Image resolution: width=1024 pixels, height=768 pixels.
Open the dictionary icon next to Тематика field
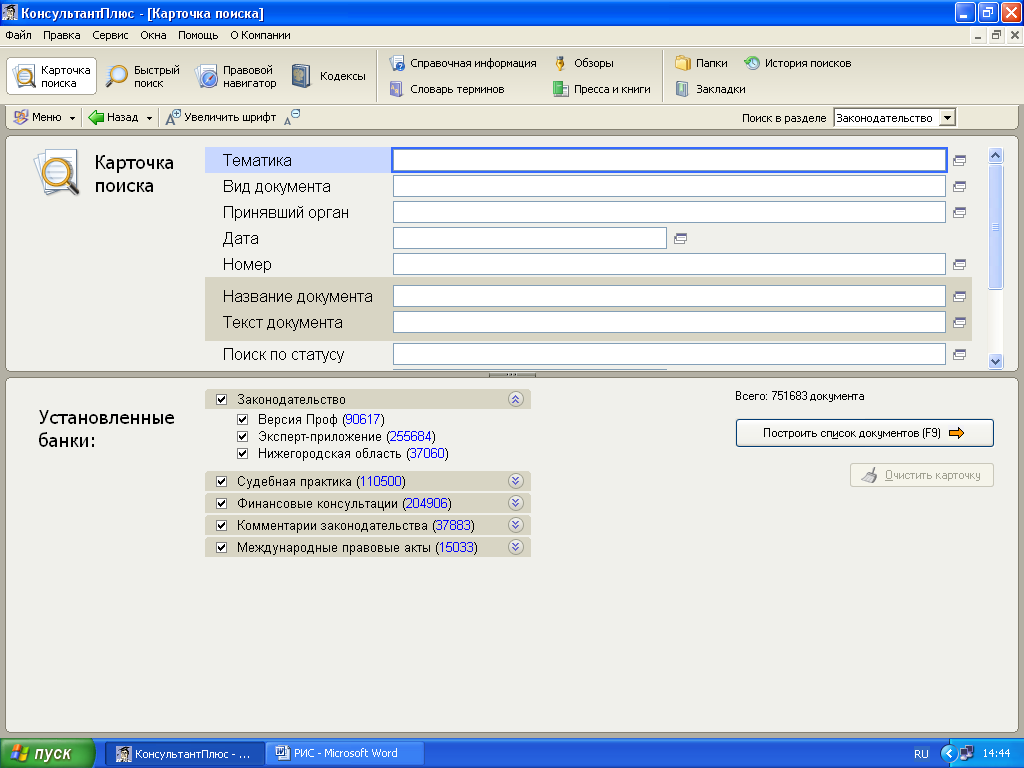959,160
